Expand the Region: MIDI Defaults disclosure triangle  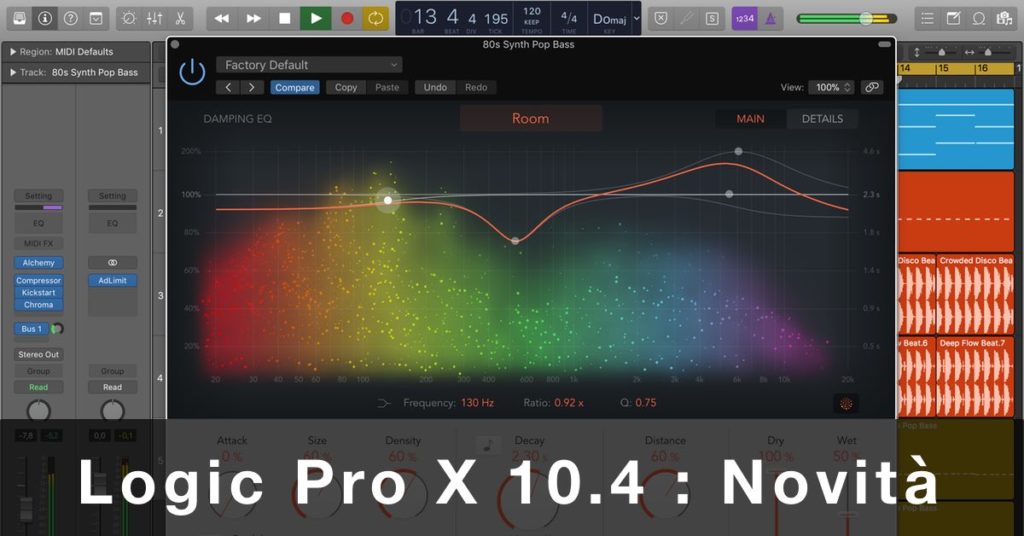tap(13, 52)
